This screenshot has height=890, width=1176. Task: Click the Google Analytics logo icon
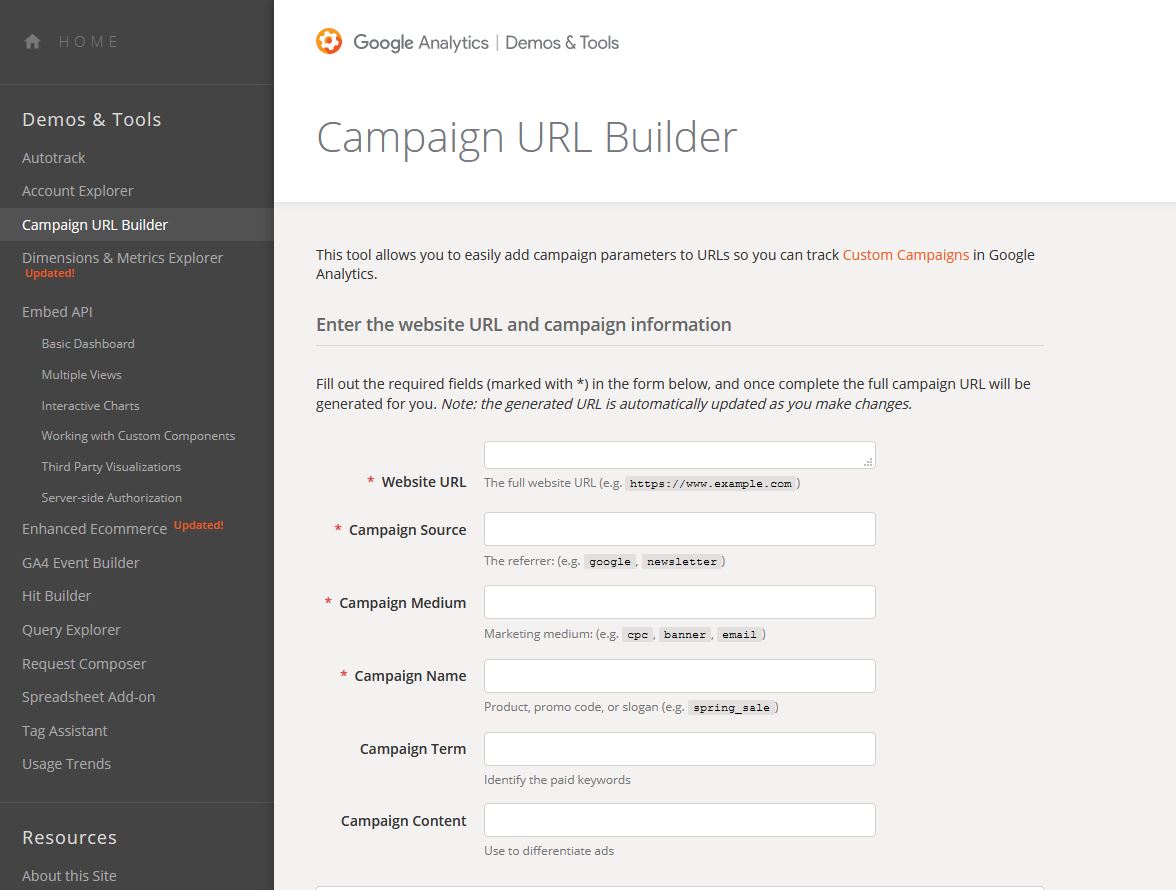pos(329,42)
